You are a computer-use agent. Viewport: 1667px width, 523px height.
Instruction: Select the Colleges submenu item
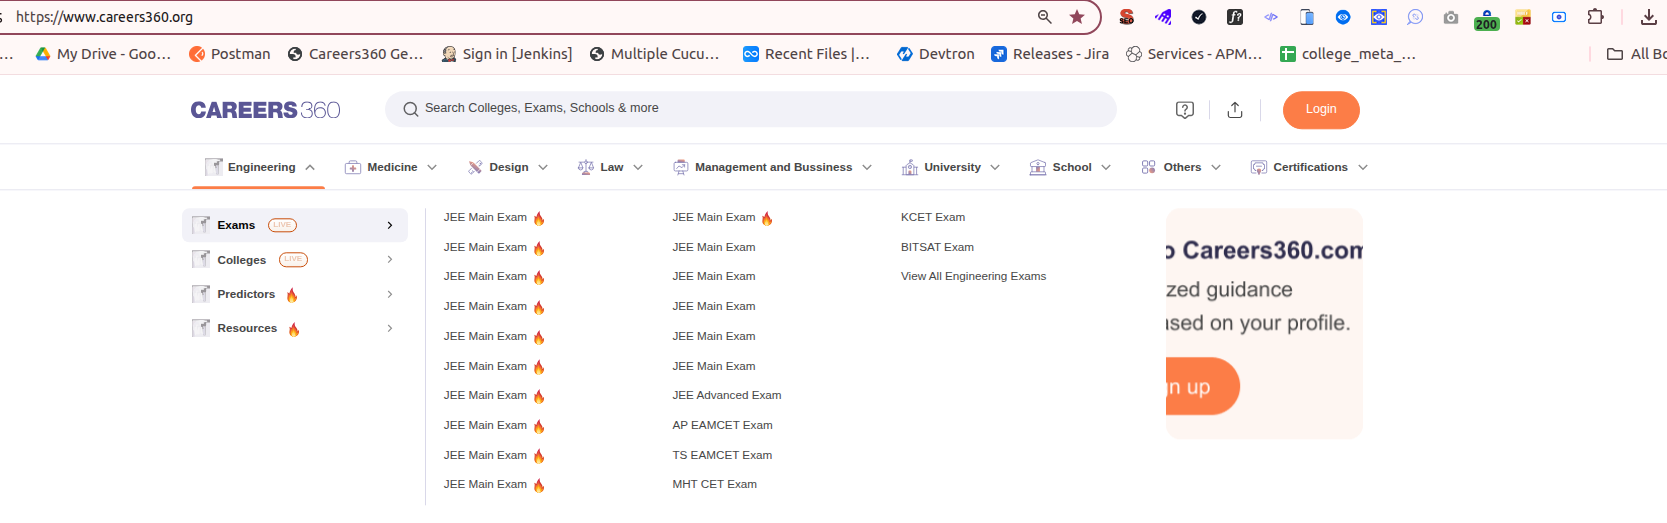point(295,260)
